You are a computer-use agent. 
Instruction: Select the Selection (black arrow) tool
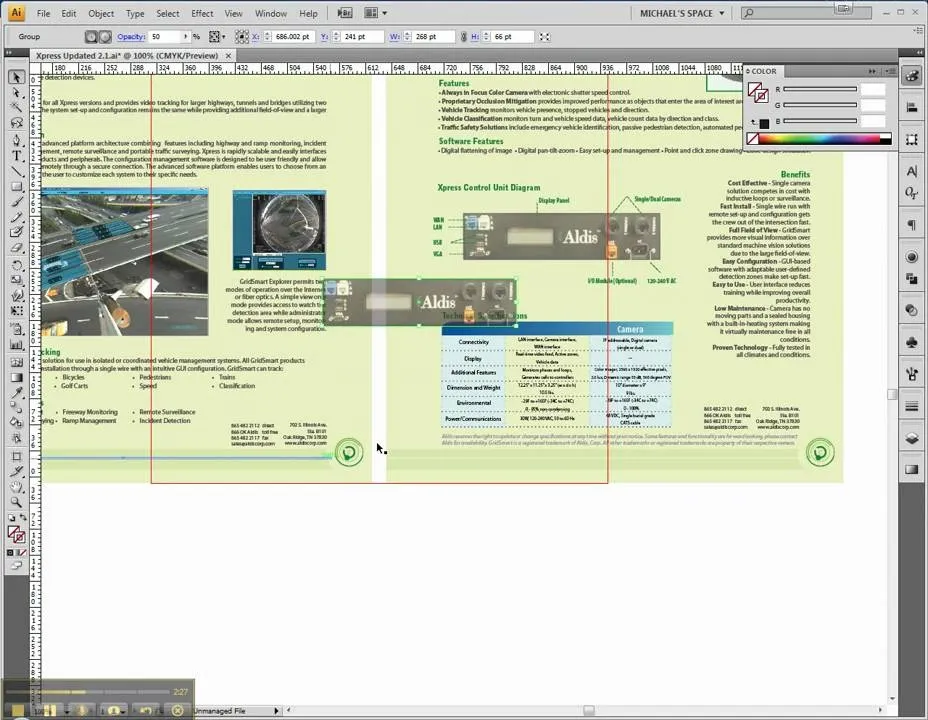coord(17,78)
